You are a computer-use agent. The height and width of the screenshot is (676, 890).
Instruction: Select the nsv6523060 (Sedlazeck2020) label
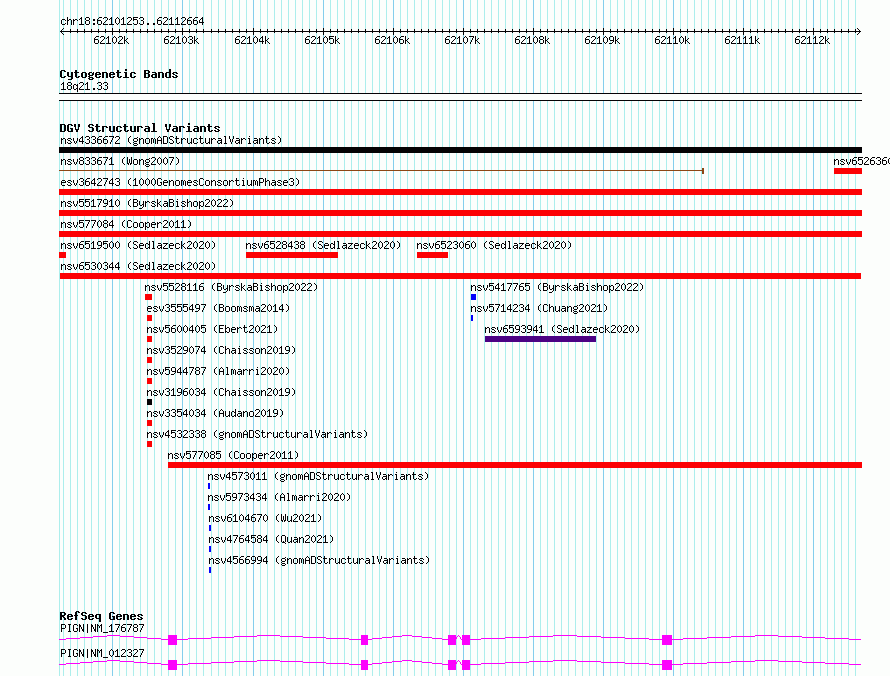point(494,245)
